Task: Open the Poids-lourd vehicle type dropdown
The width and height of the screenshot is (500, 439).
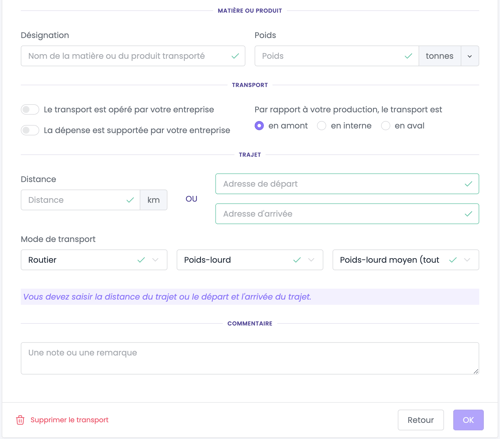Action: [250, 260]
